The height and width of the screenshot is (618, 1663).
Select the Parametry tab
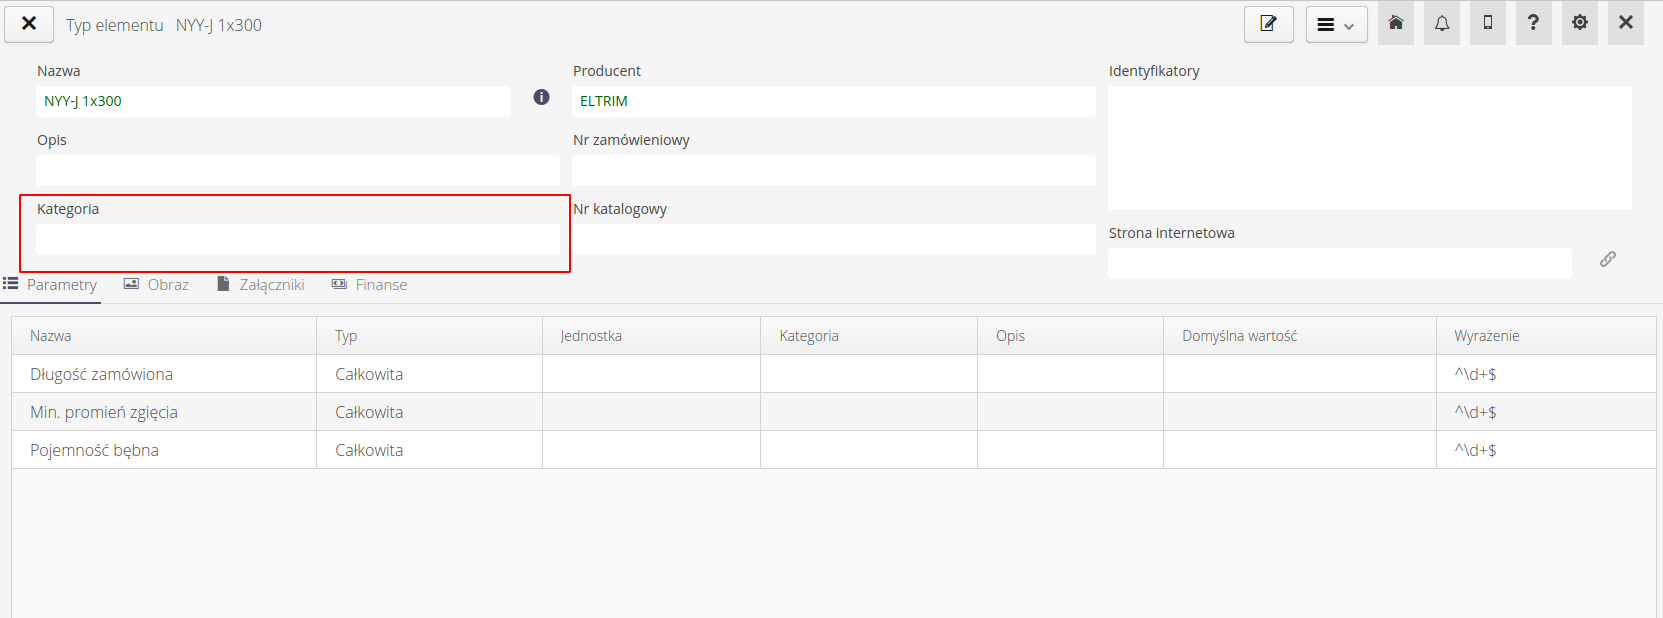pyautogui.click(x=51, y=285)
